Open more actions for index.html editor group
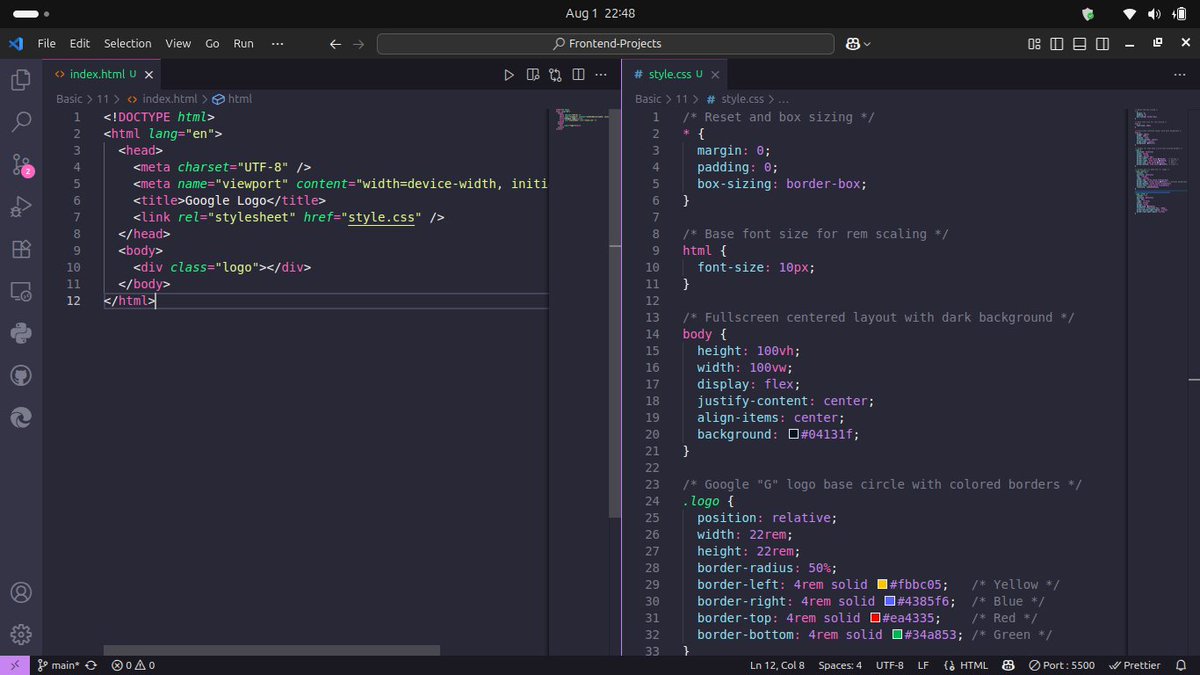The height and width of the screenshot is (675, 1200). click(601, 74)
